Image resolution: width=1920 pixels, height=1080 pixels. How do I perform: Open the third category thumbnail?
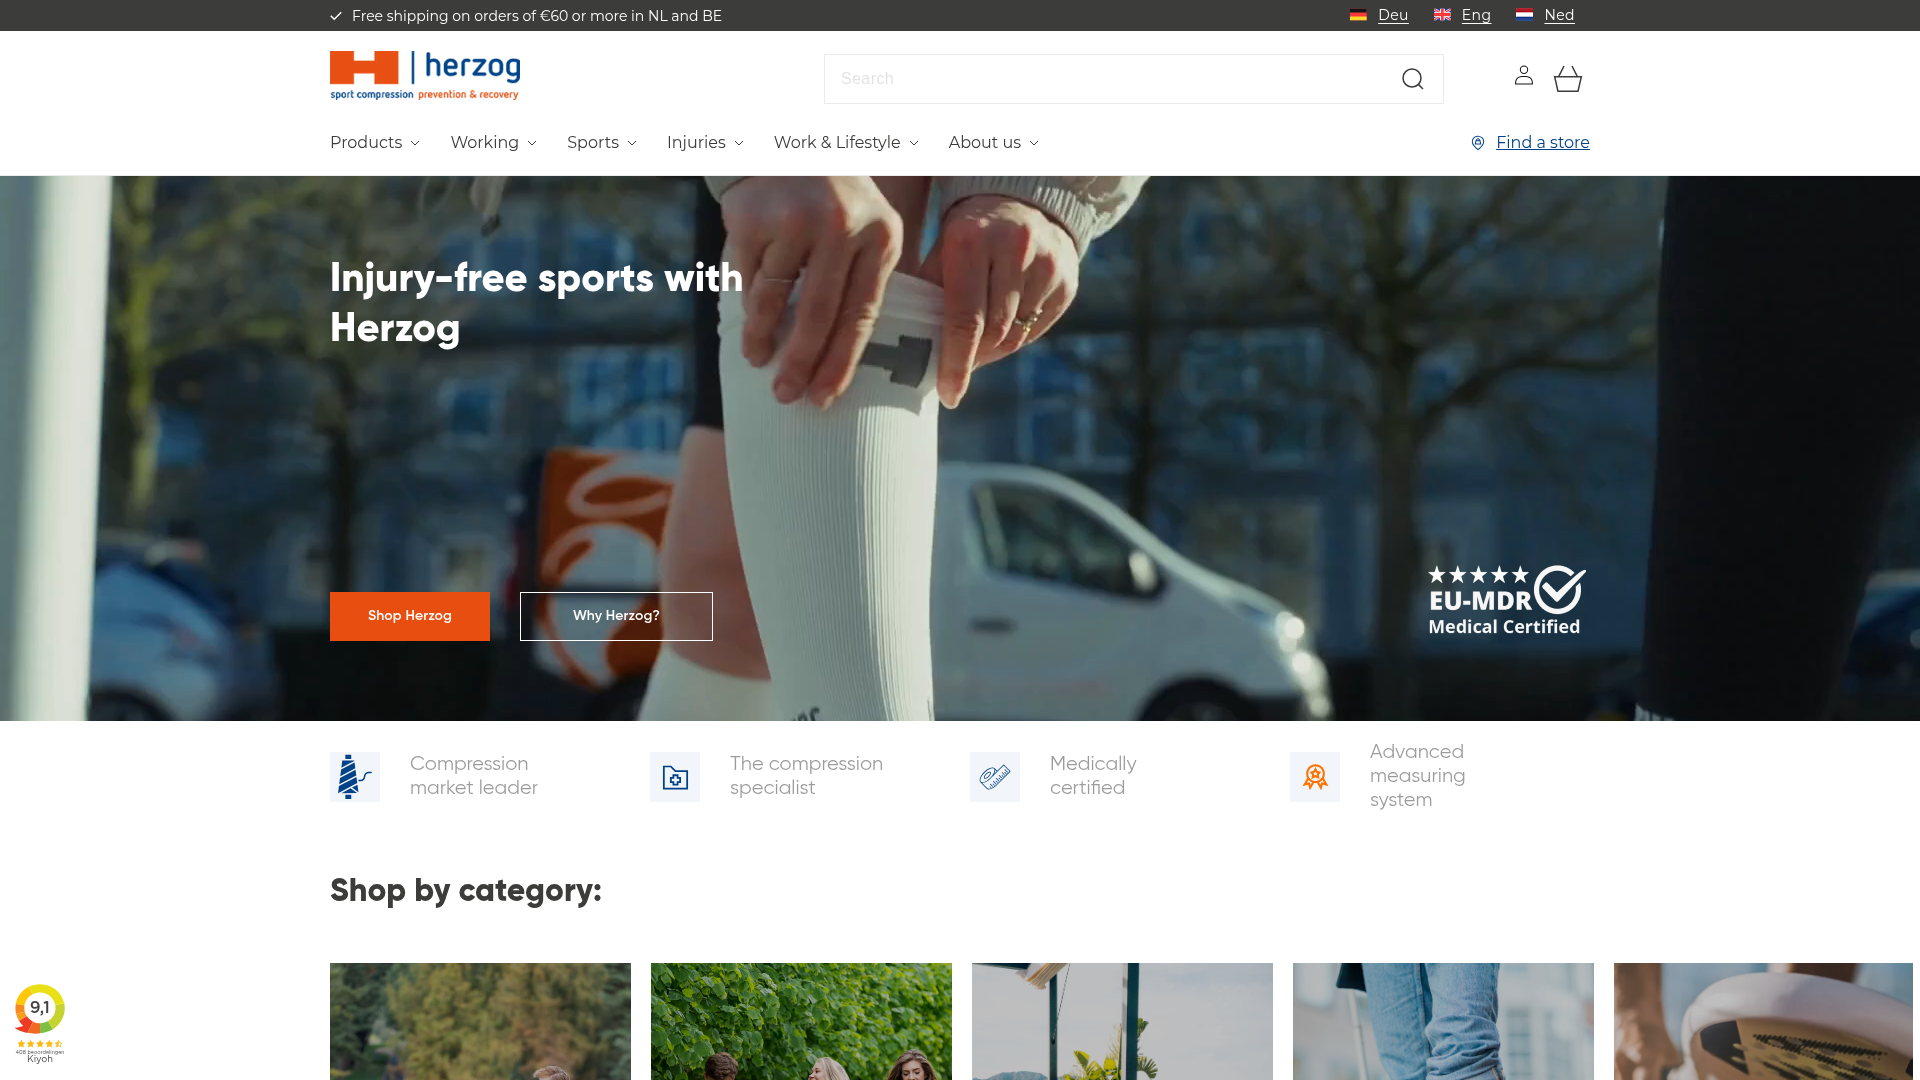(x=1122, y=1021)
